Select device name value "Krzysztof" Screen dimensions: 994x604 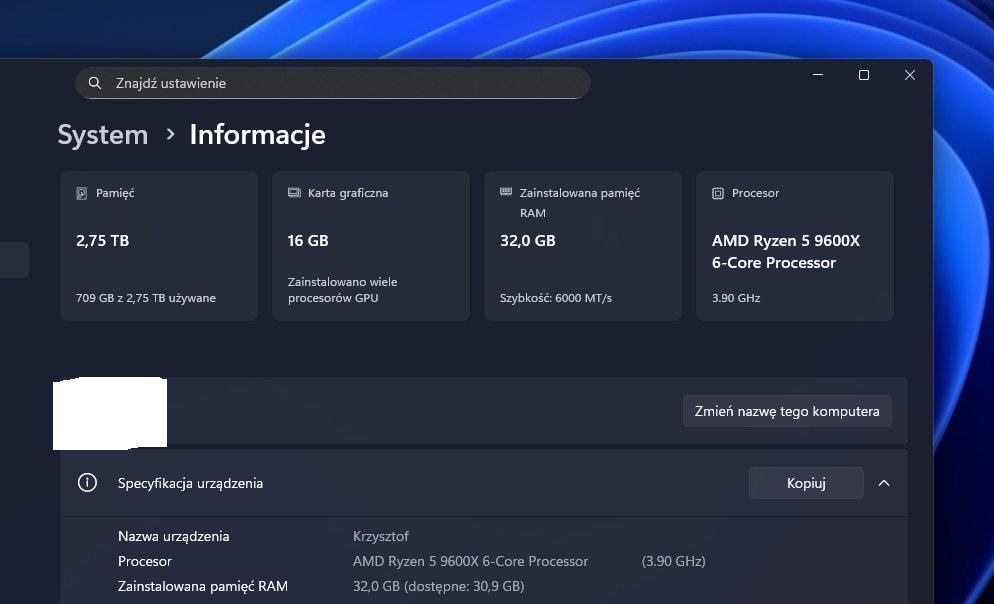380,536
